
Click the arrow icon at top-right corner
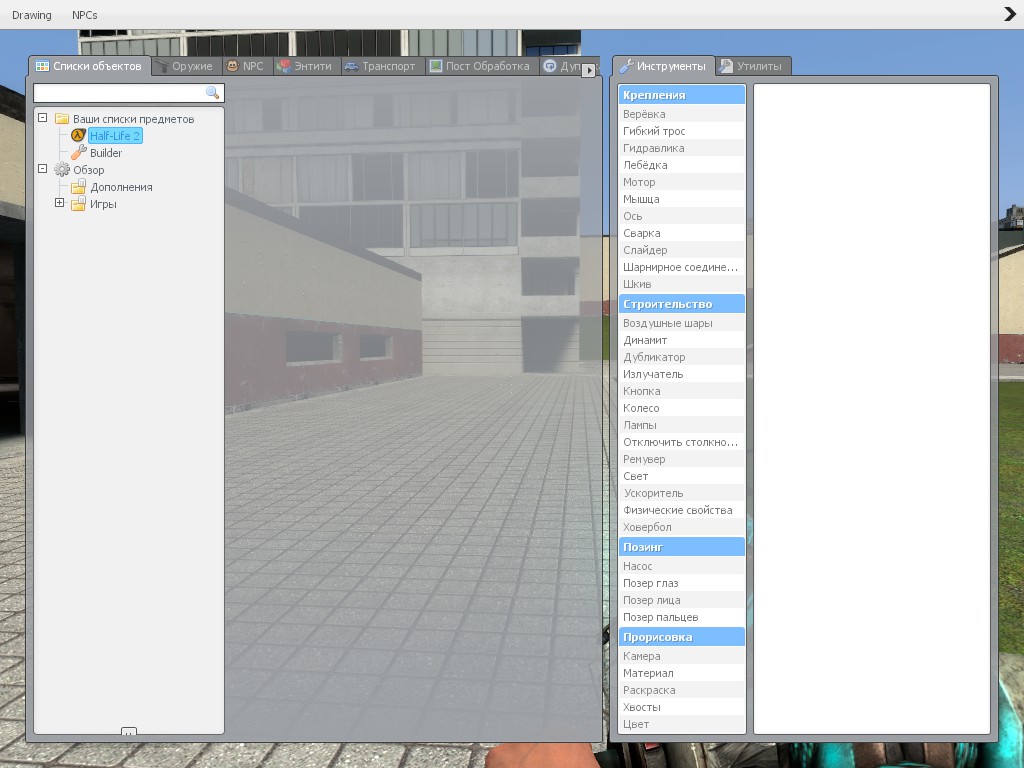[x=1010, y=14]
